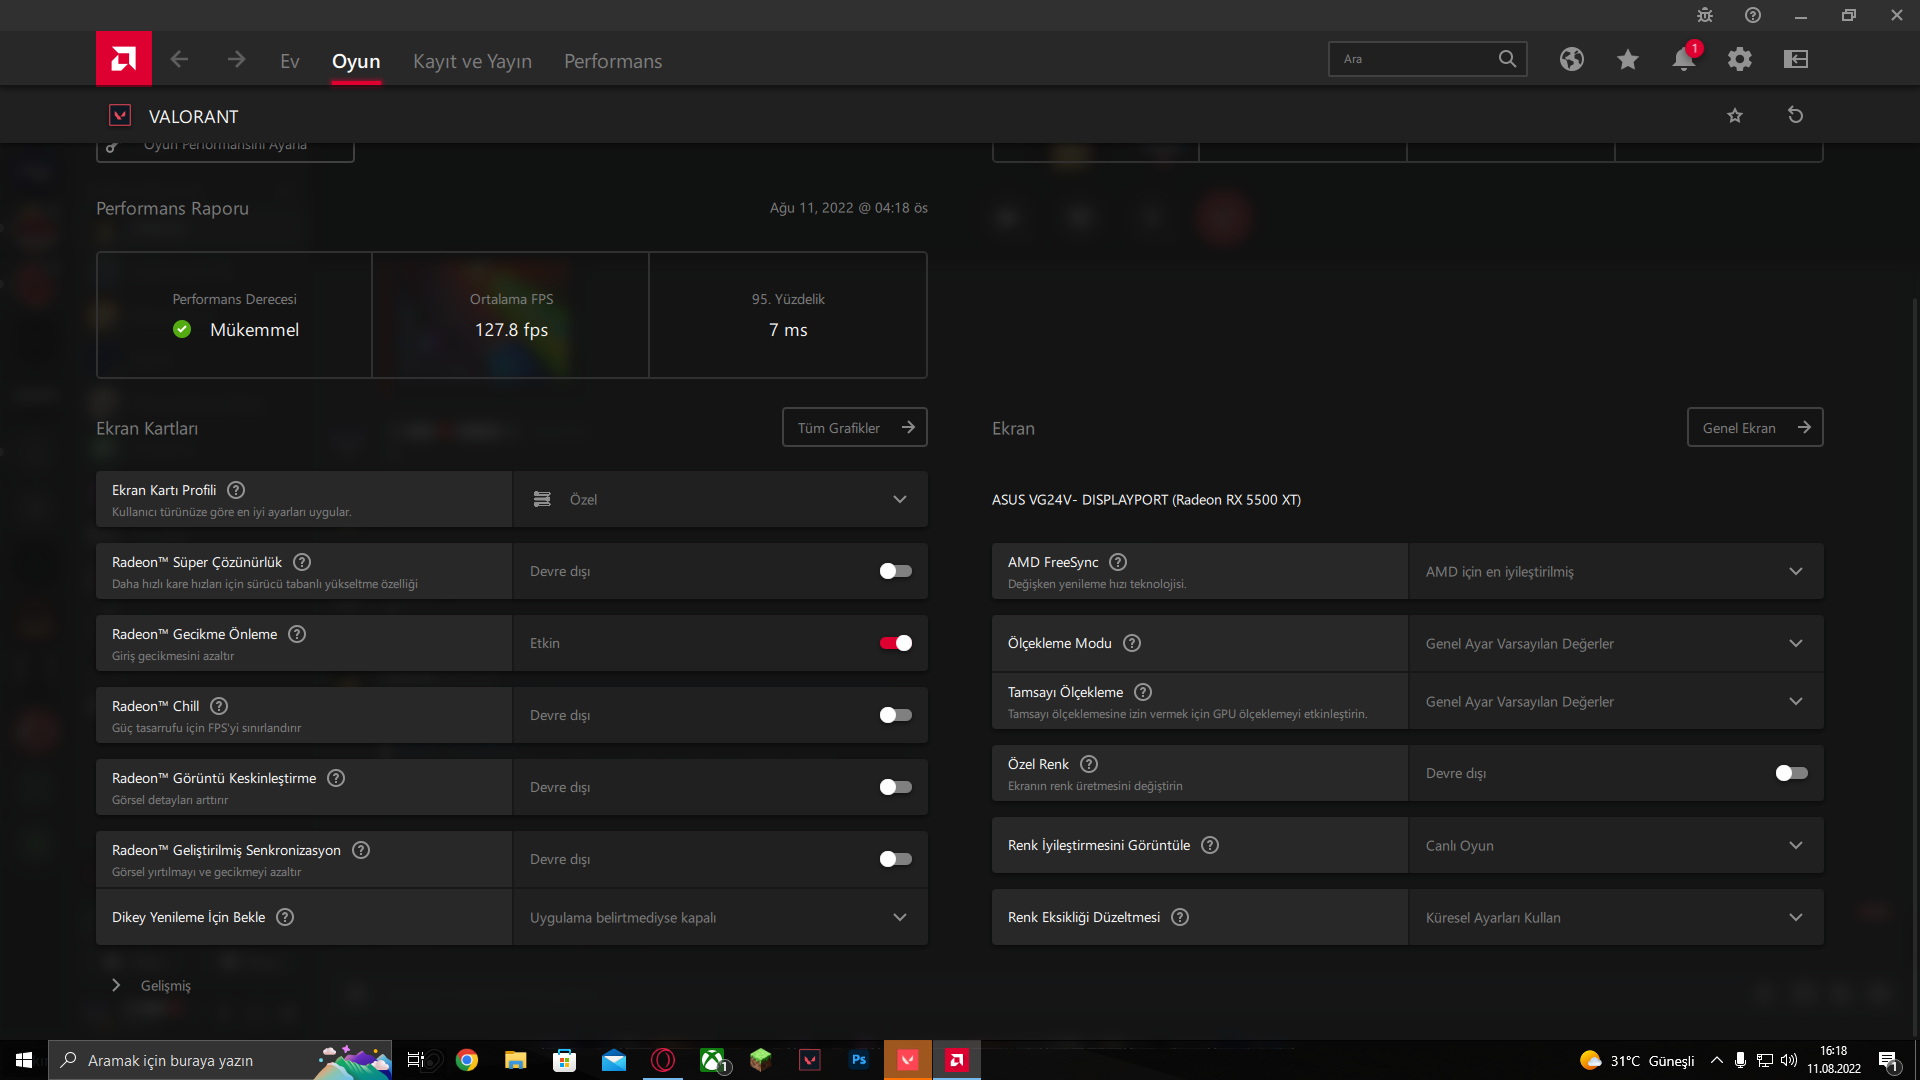Open Tamsayı Ölçekleme dropdown
The image size is (1920, 1080).
1616,701
